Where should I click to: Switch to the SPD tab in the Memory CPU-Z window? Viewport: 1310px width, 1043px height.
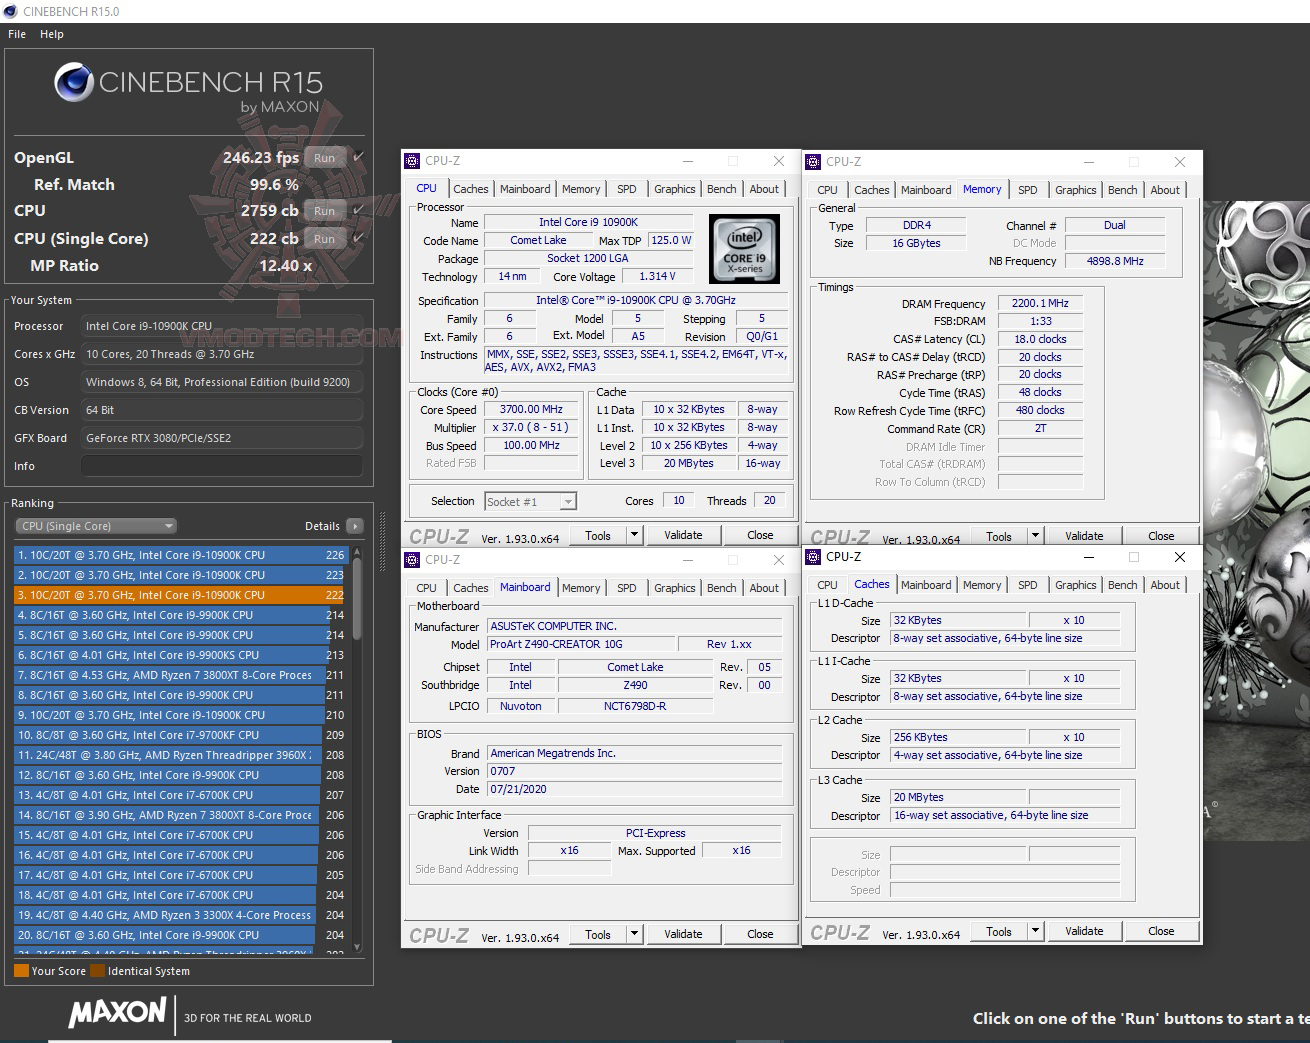[x=1027, y=189]
